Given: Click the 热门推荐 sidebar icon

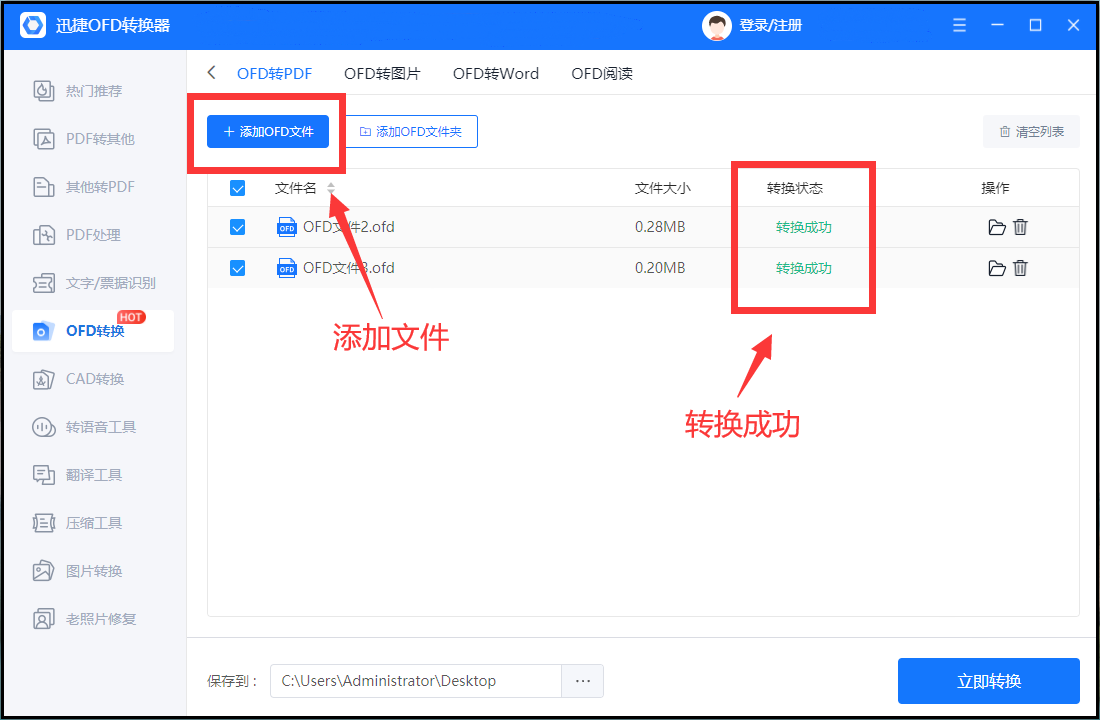Looking at the screenshot, I should pyautogui.click(x=43, y=91).
